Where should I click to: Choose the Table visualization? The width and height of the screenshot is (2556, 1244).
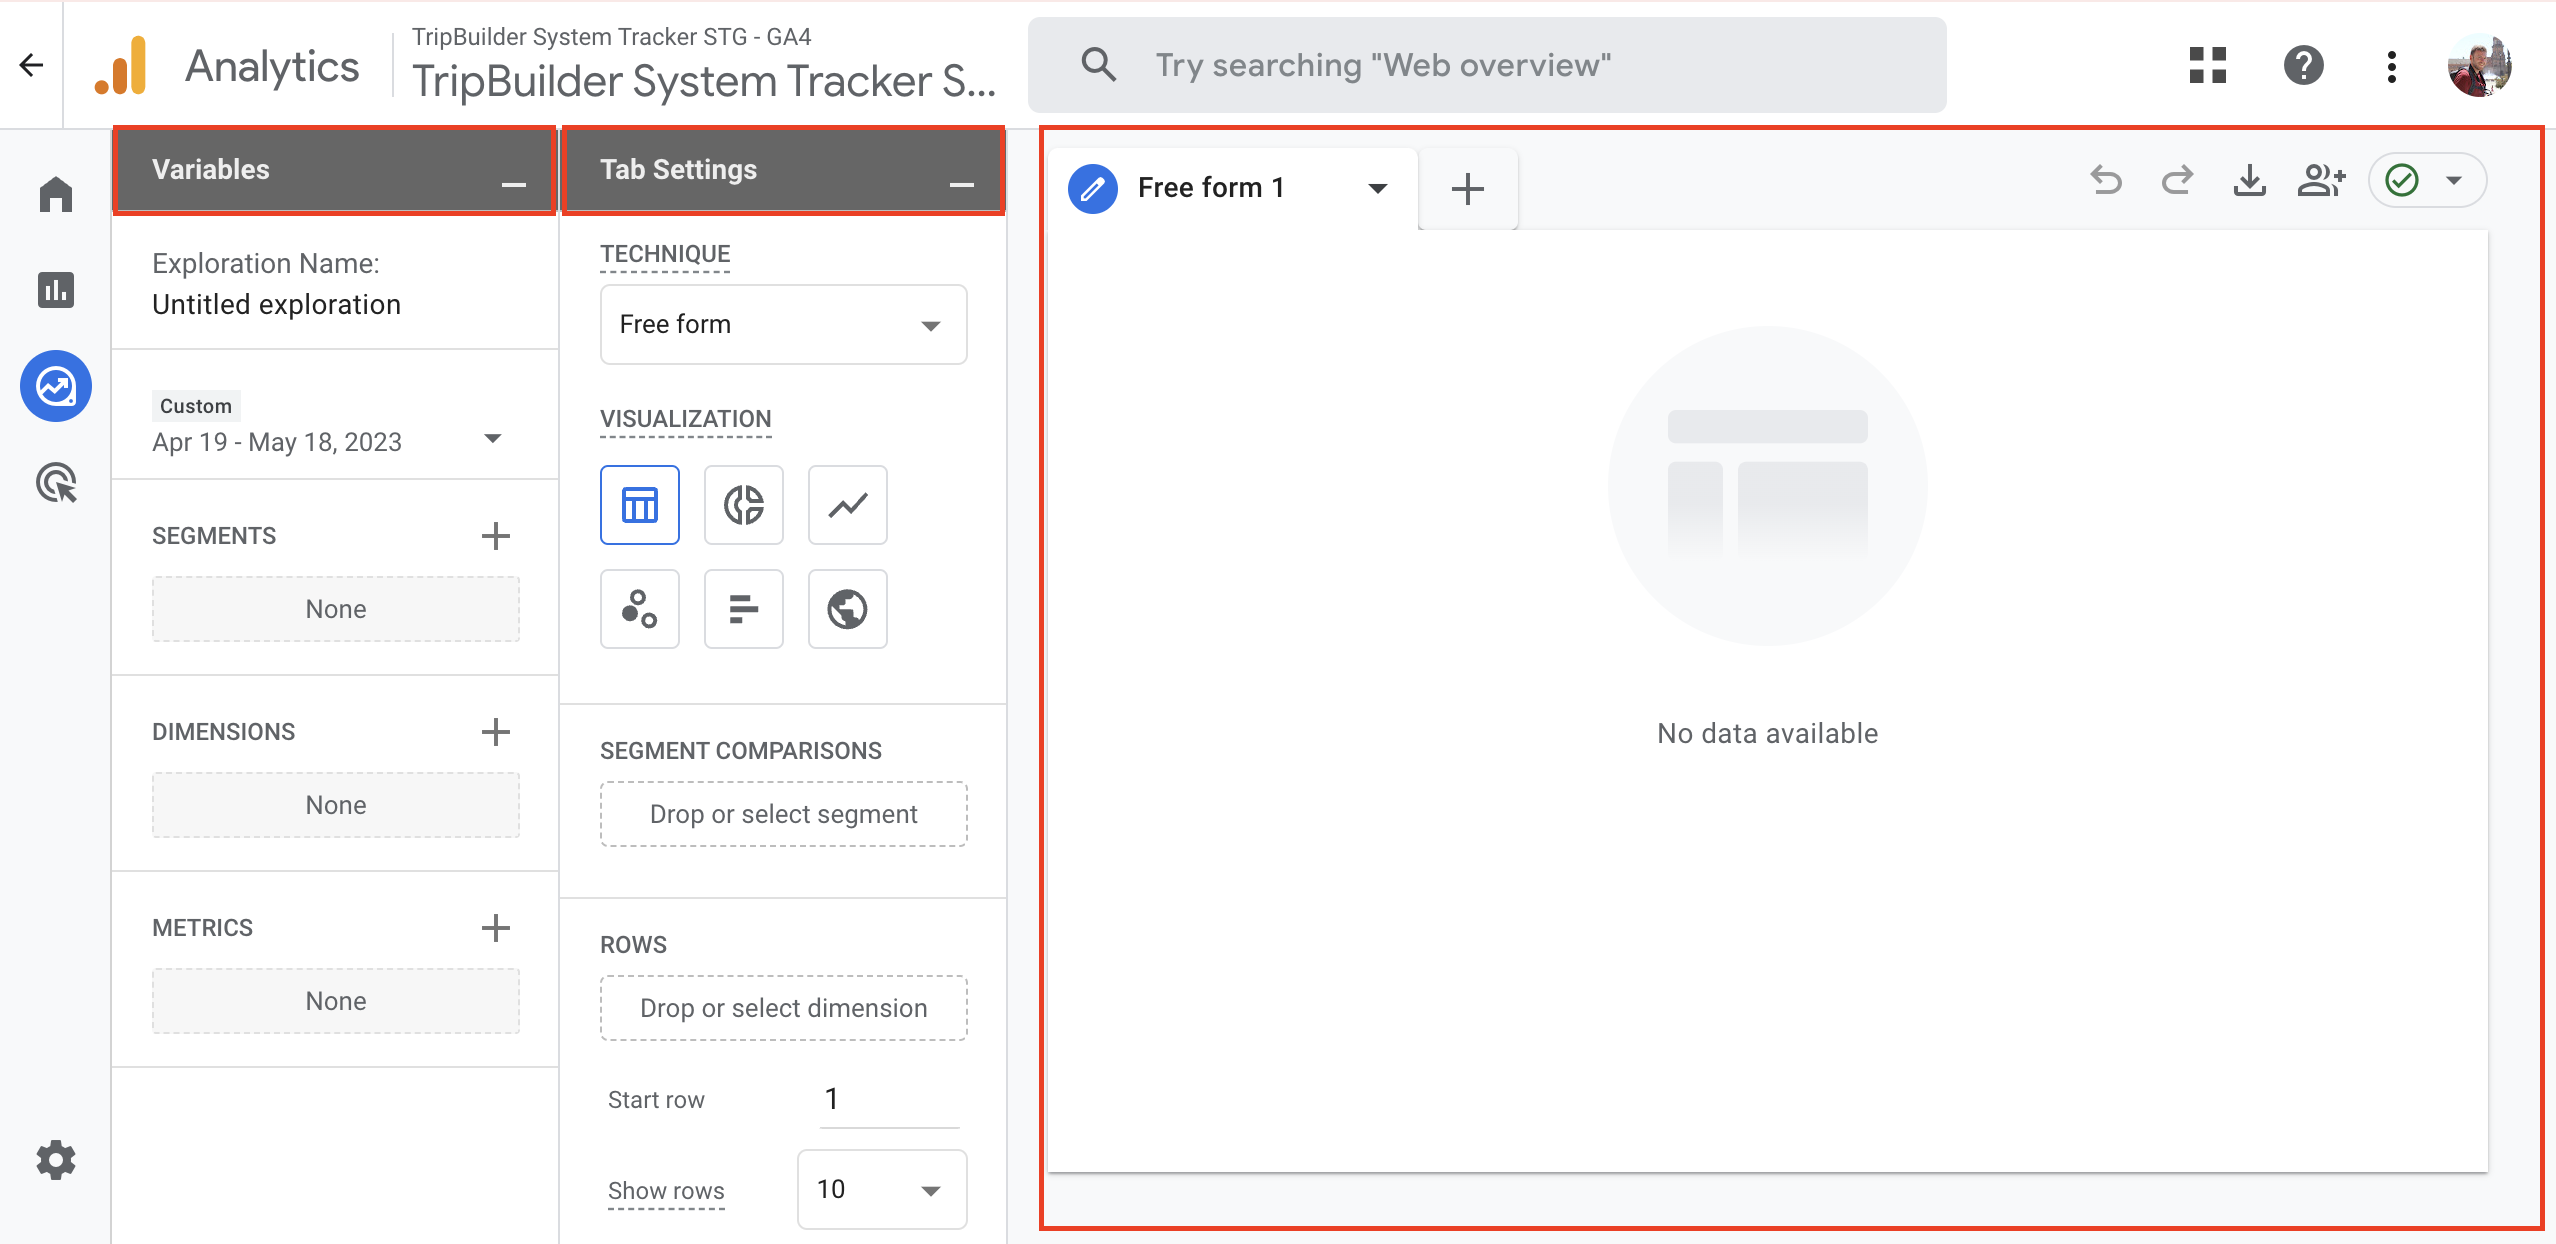coord(640,505)
